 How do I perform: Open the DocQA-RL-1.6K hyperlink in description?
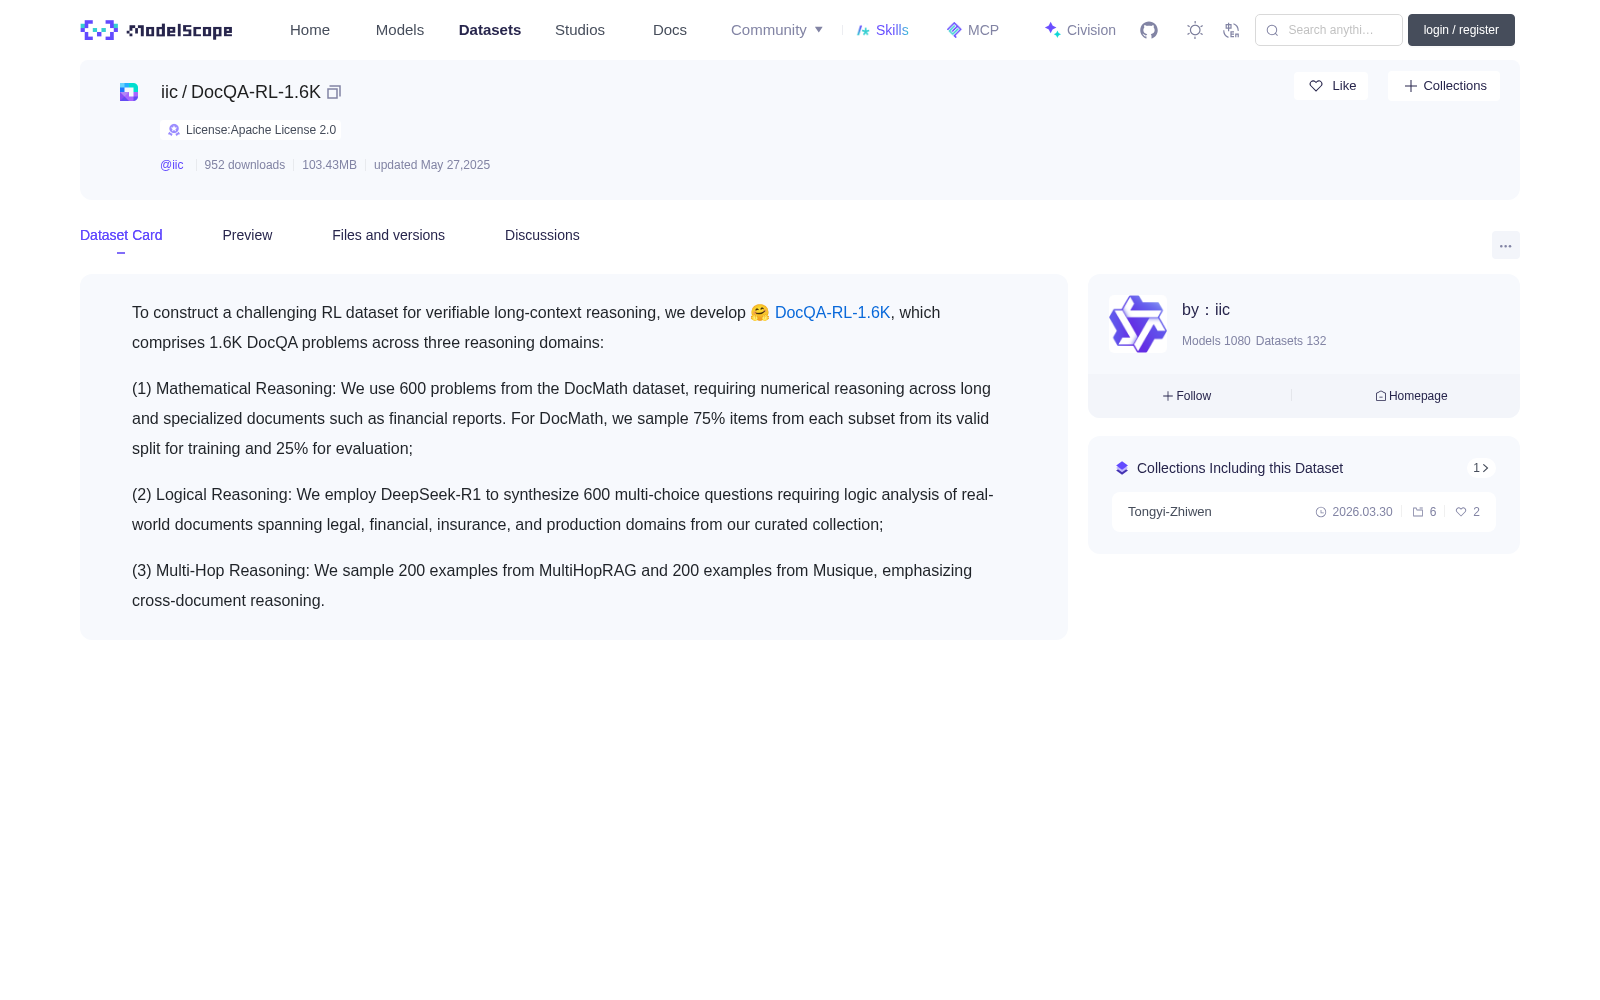coord(833,313)
